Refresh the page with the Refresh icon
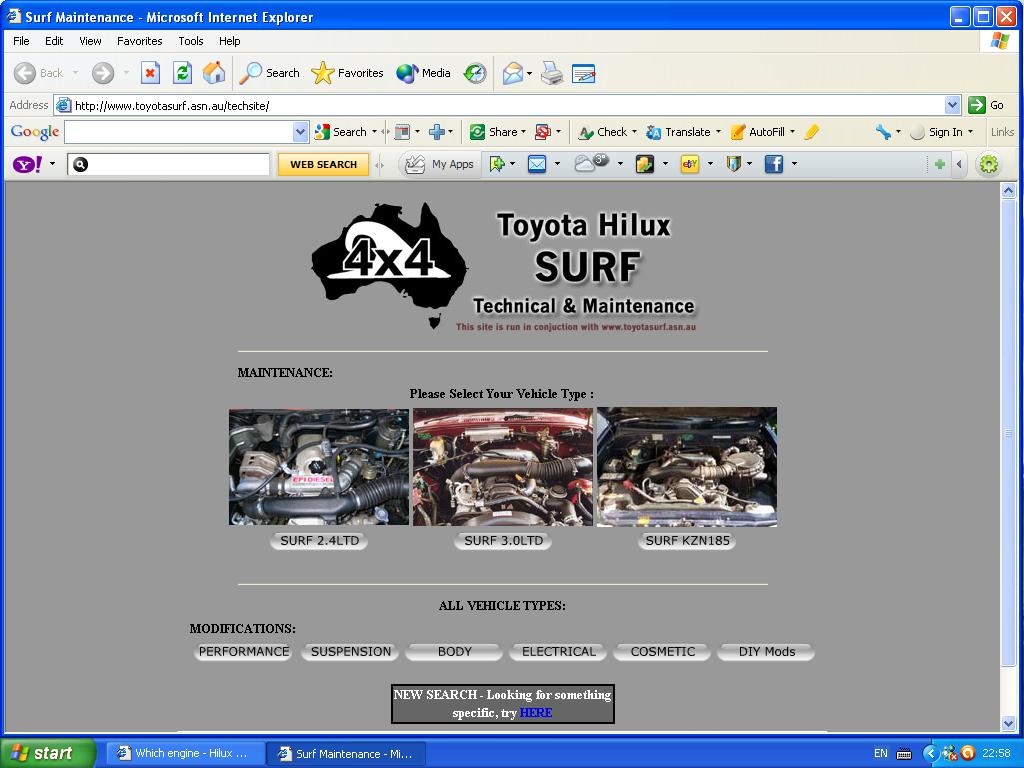 coord(182,73)
